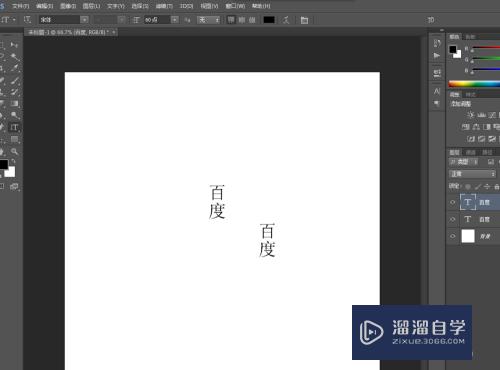Open the 60点 font size dropdown
Image resolution: width=500 pixels, height=370 pixels.
pos(175,20)
